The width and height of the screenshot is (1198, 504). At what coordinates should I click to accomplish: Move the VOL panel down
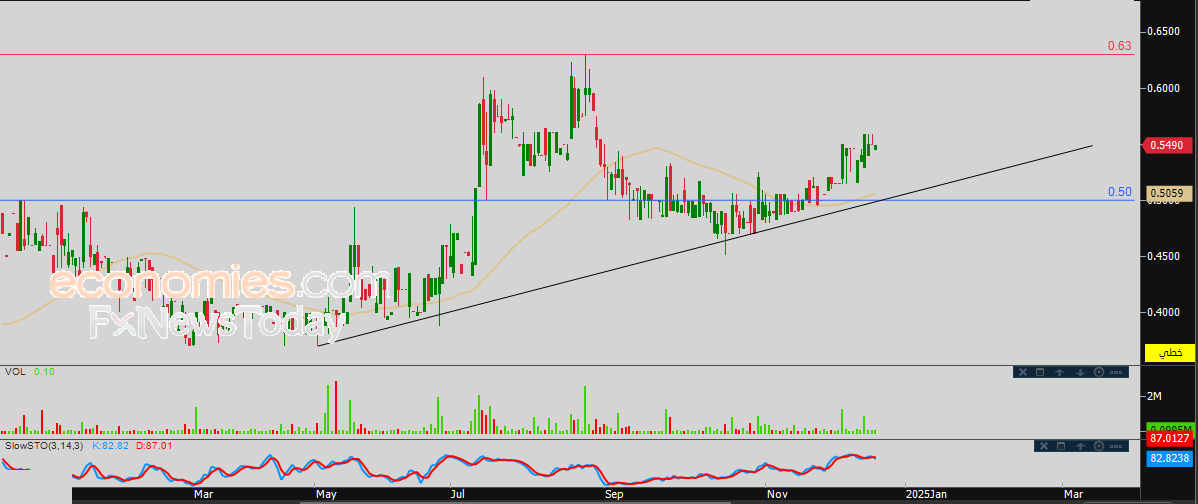pyautogui.click(x=1080, y=372)
